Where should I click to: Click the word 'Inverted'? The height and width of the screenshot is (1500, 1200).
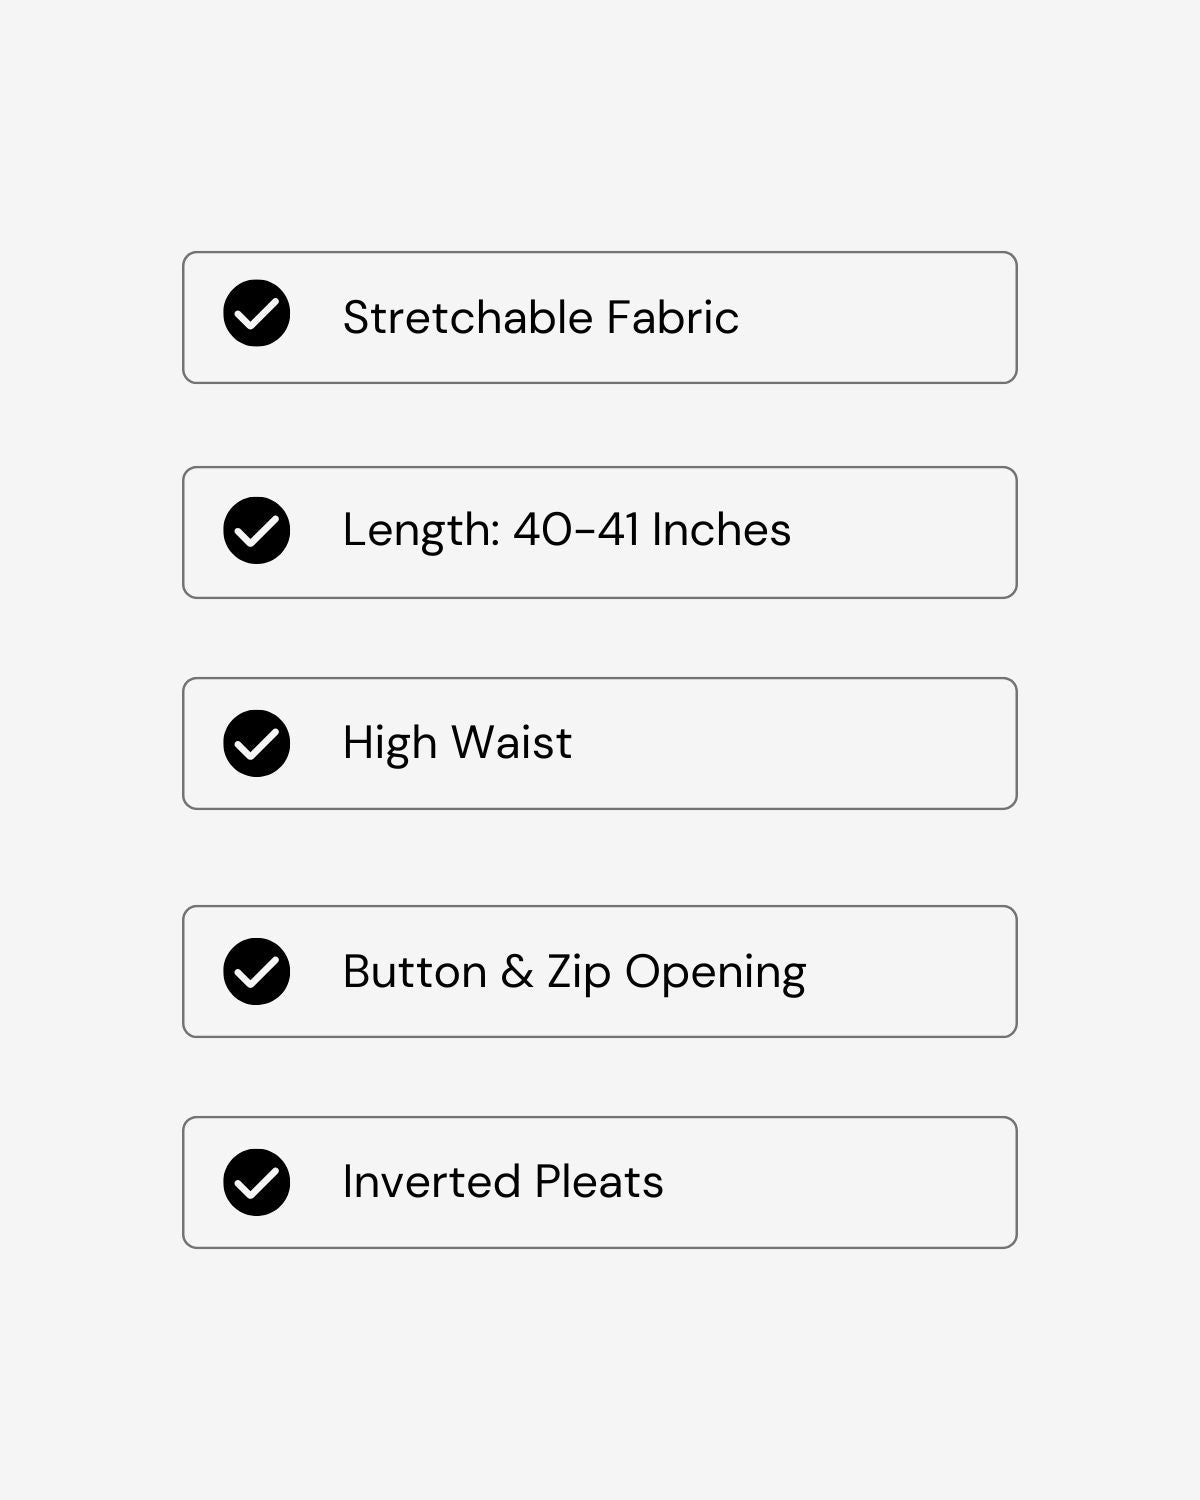pos(431,1182)
